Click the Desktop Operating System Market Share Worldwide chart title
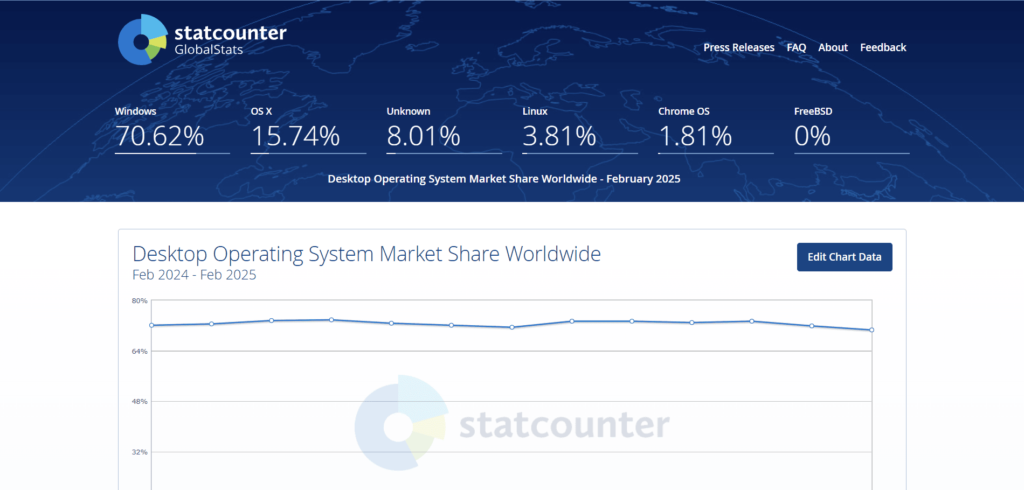 pos(366,253)
